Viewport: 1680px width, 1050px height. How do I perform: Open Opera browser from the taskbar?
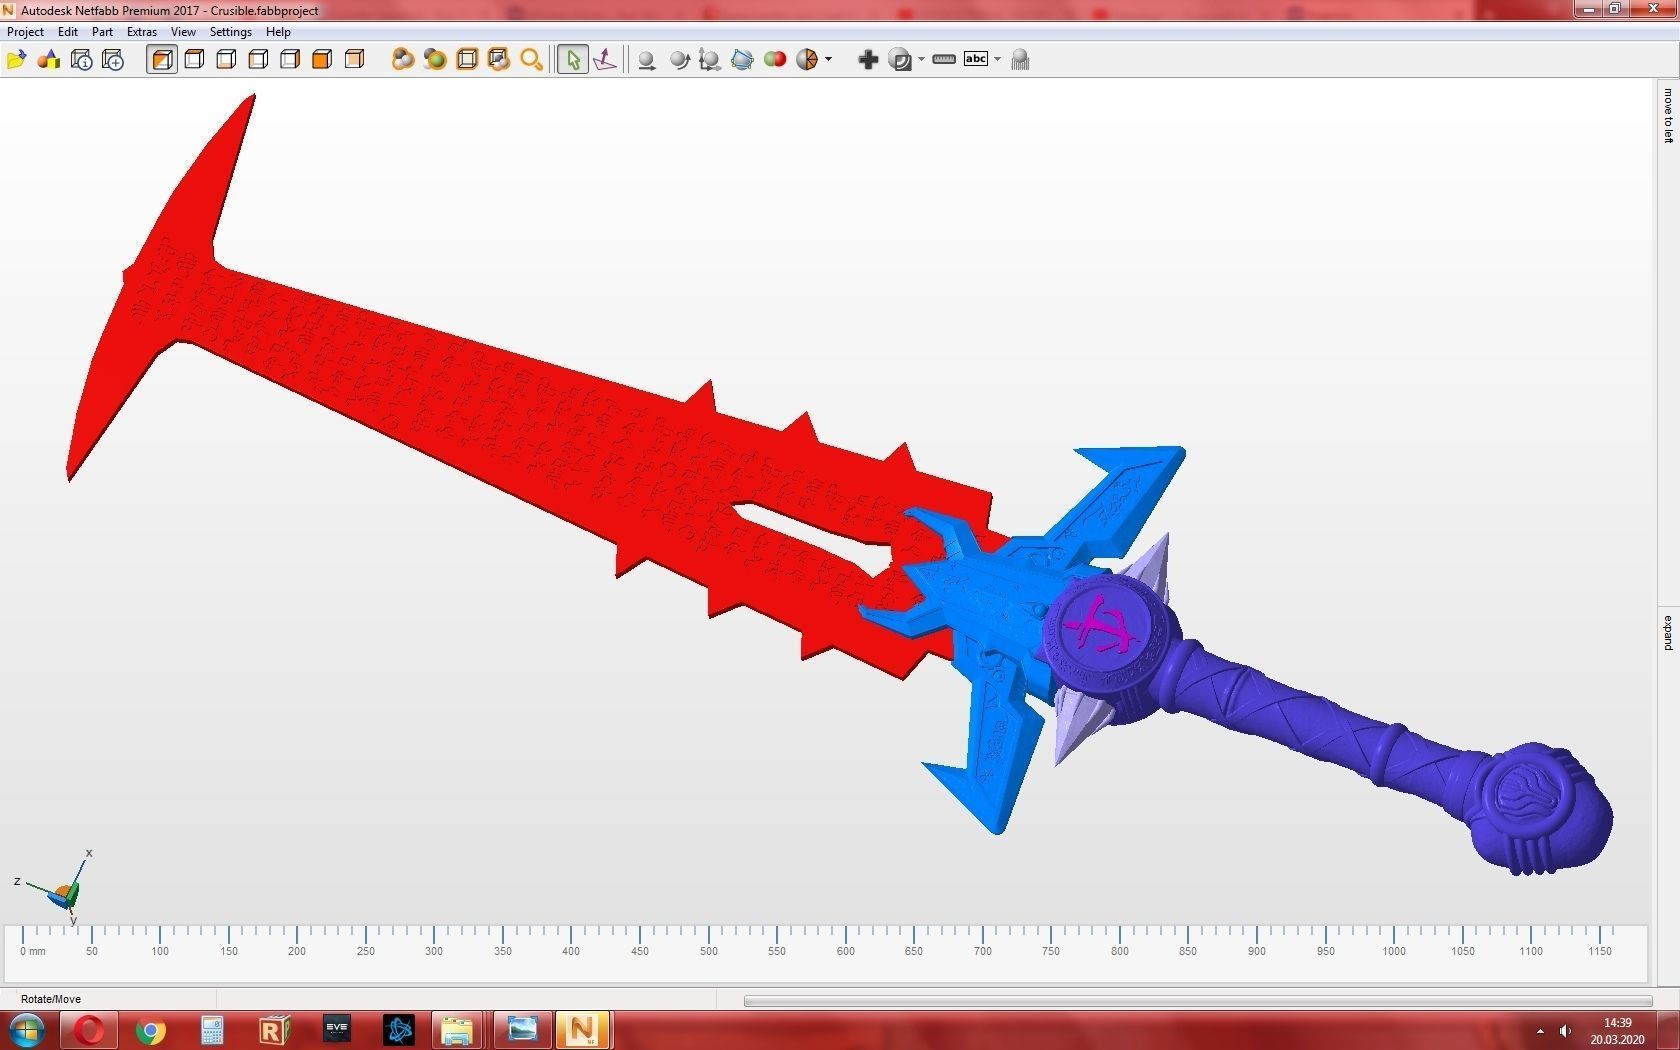[88, 1030]
